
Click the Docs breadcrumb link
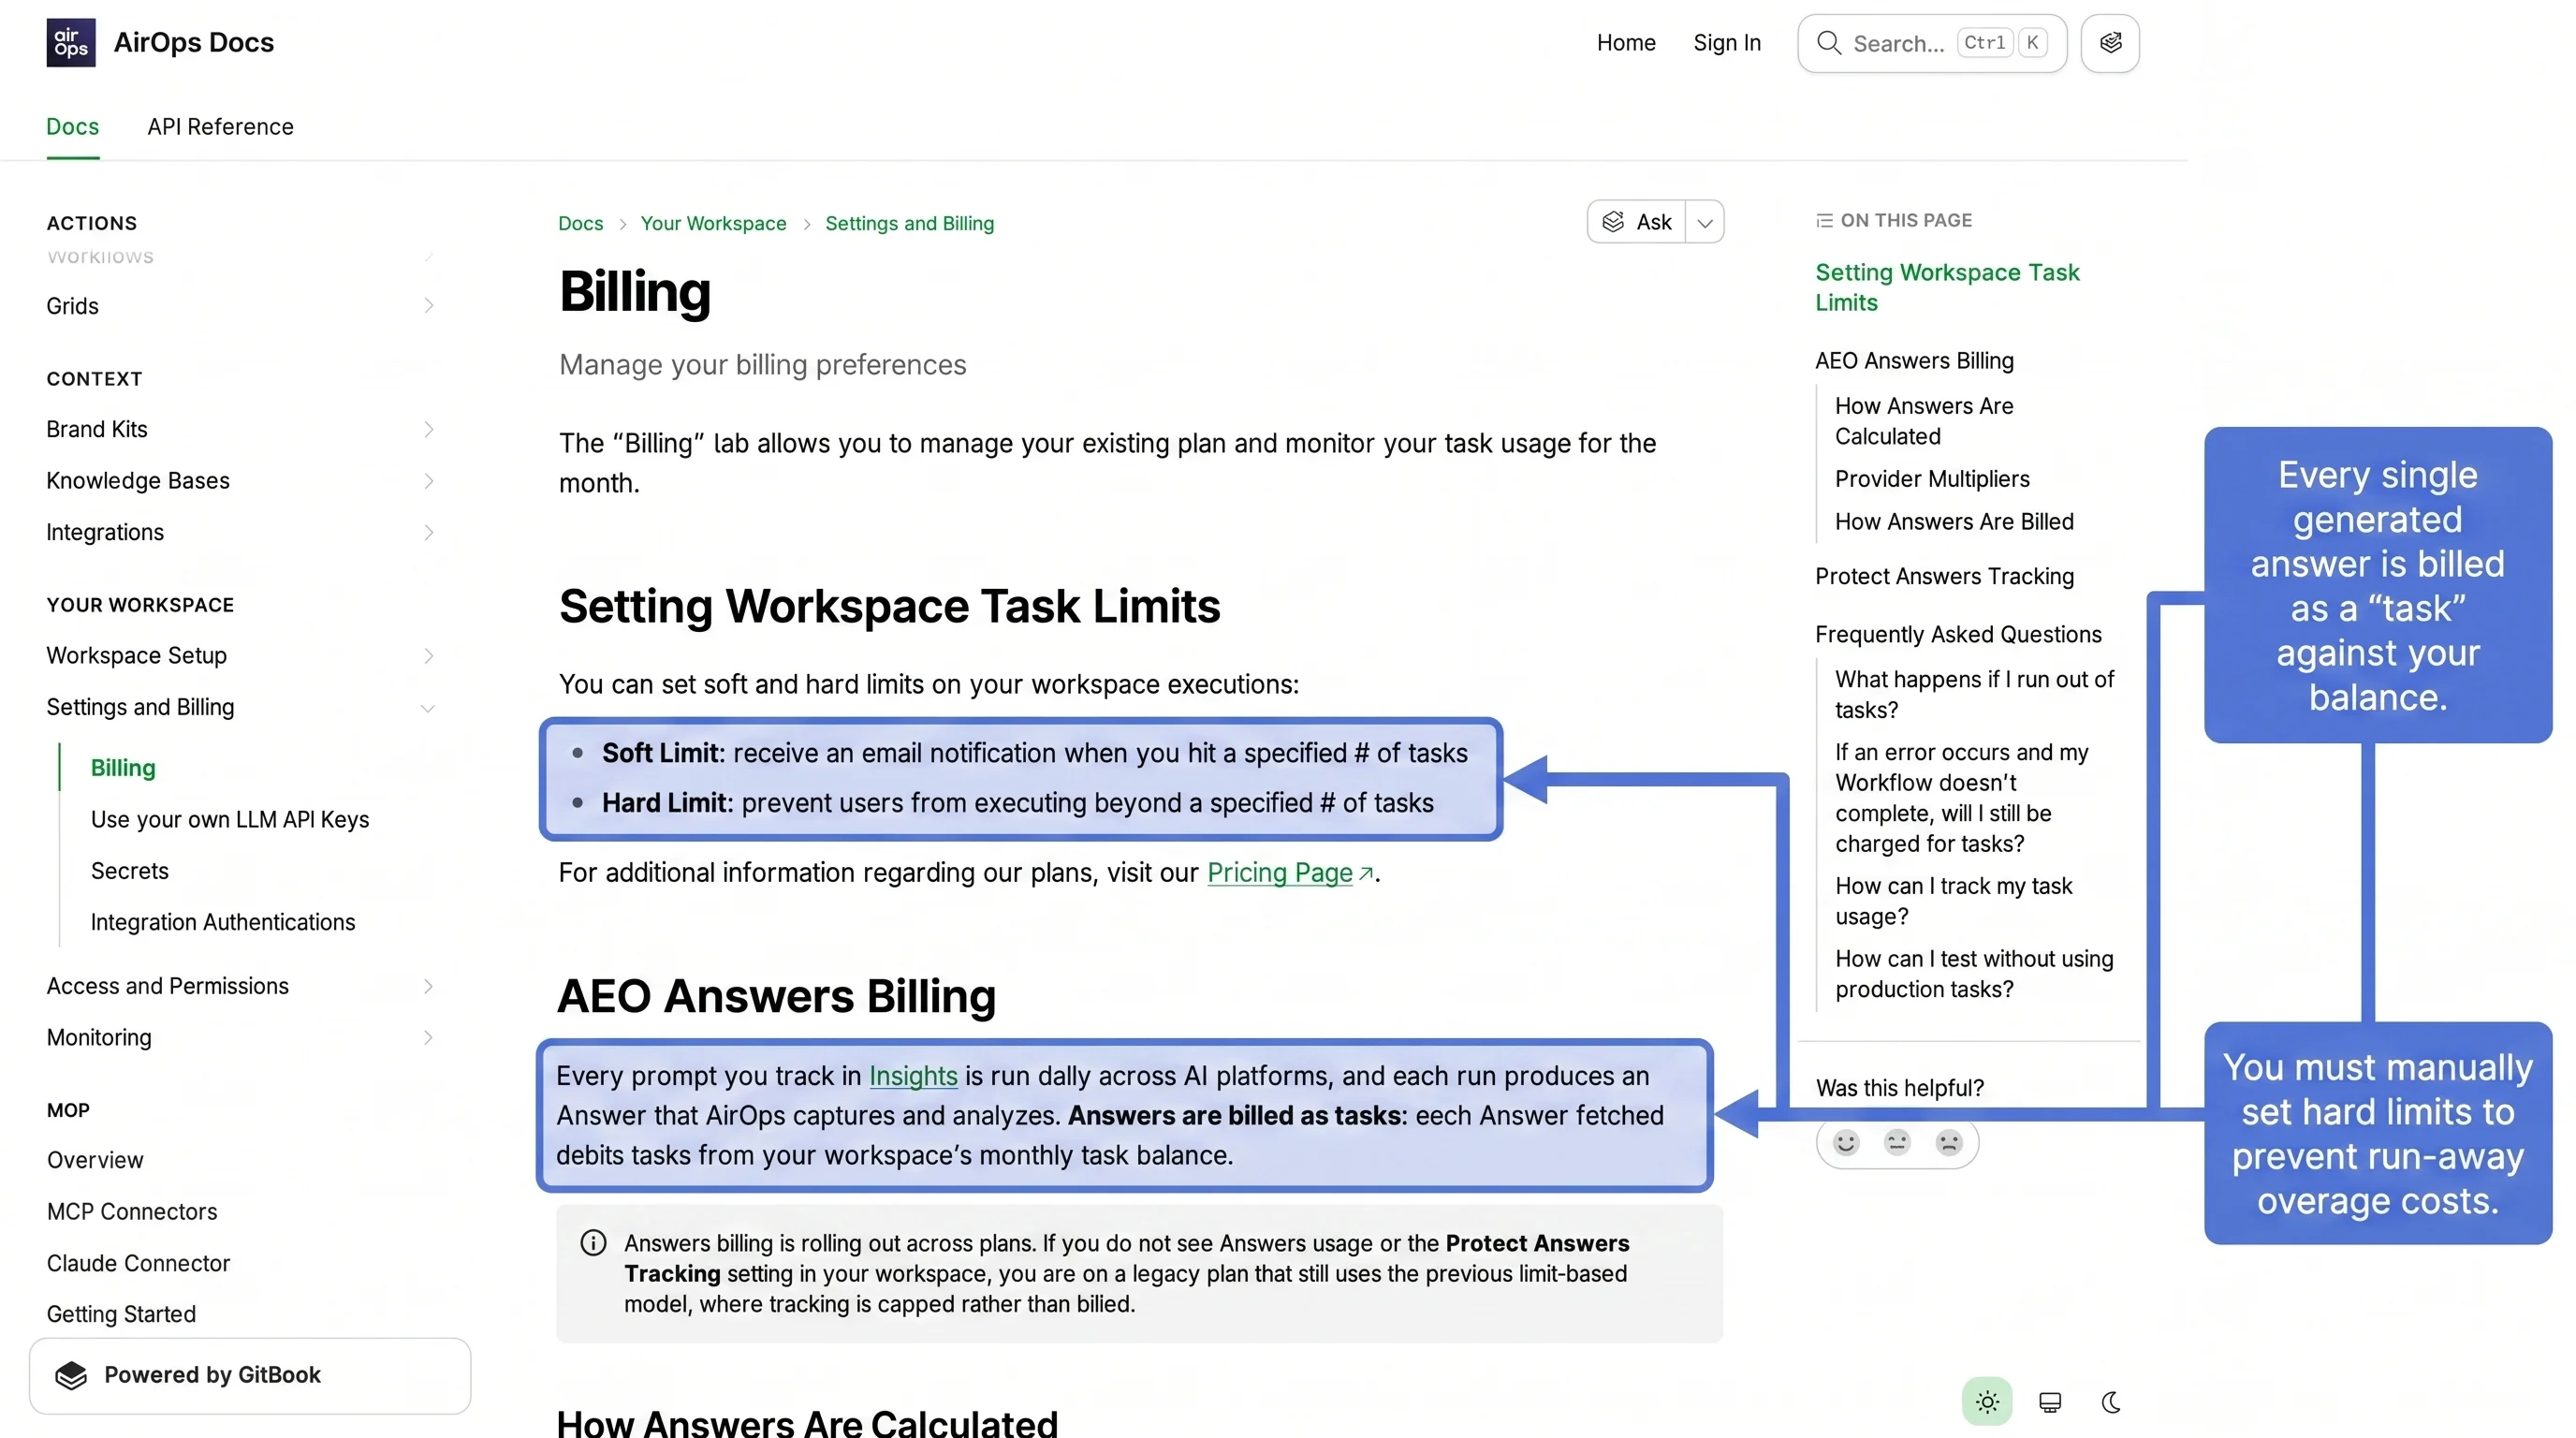click(580, 223)
